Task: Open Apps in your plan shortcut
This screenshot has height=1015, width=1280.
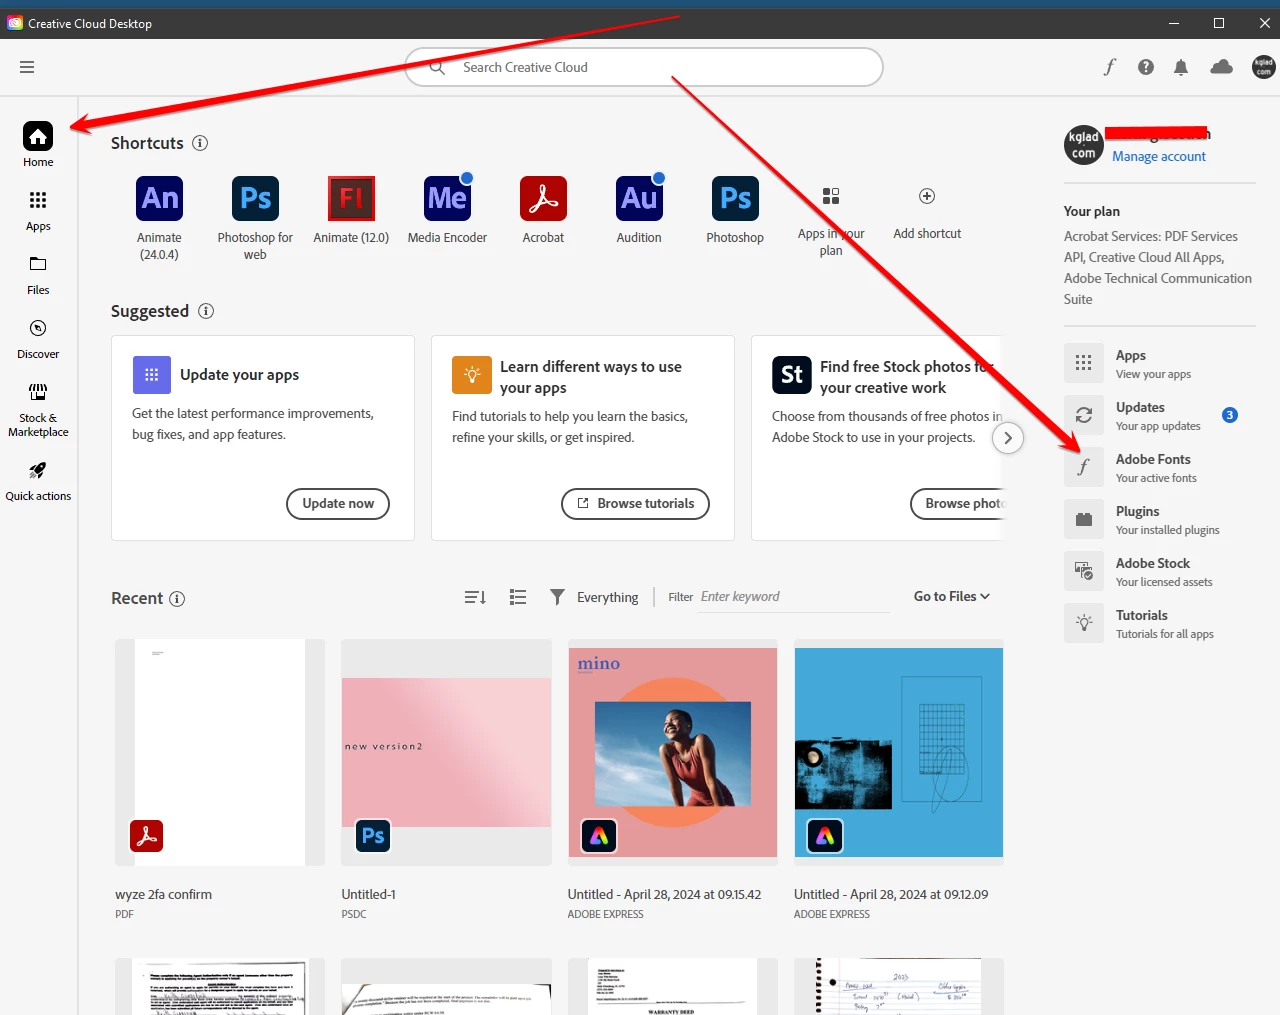Action: click(831, 196)
